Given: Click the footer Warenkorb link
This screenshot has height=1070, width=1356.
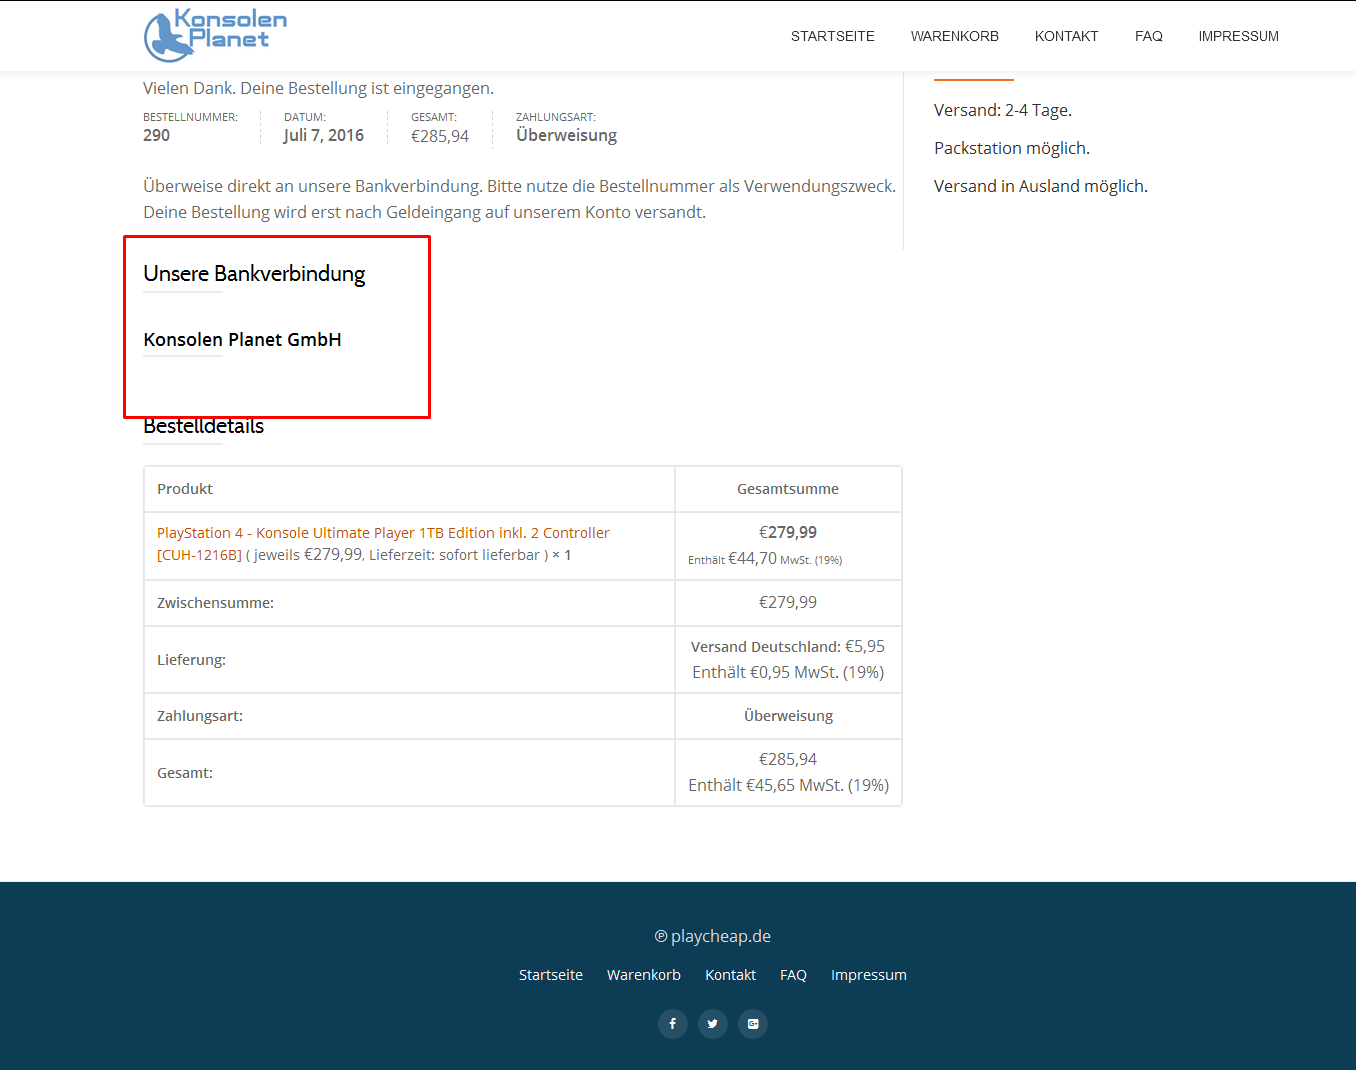Looking at the screenshot, I should tap(644, 975).
